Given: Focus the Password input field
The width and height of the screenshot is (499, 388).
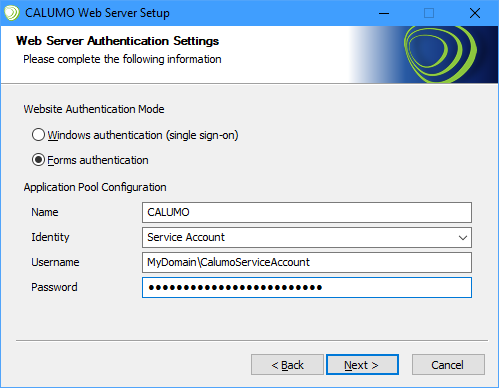Looking at the screenshot, I should pyautogui.click(x=307, y=287).
